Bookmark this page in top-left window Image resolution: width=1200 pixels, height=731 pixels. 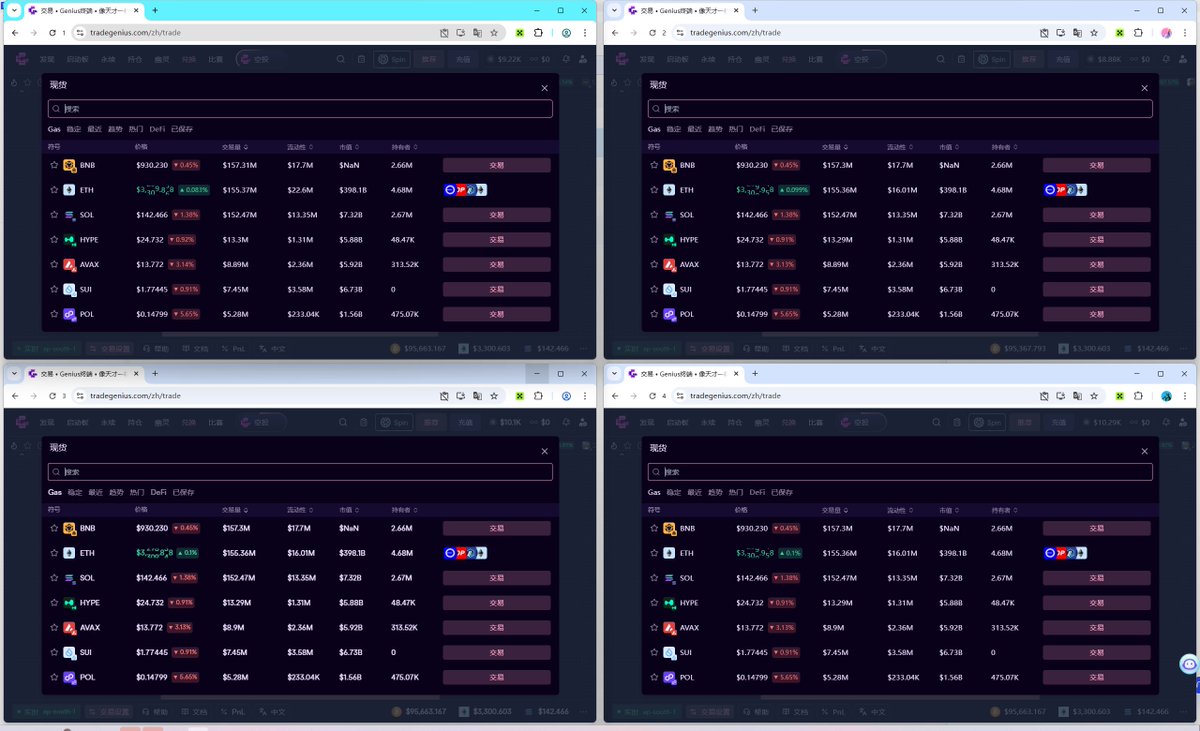click(x=494, y=33)
